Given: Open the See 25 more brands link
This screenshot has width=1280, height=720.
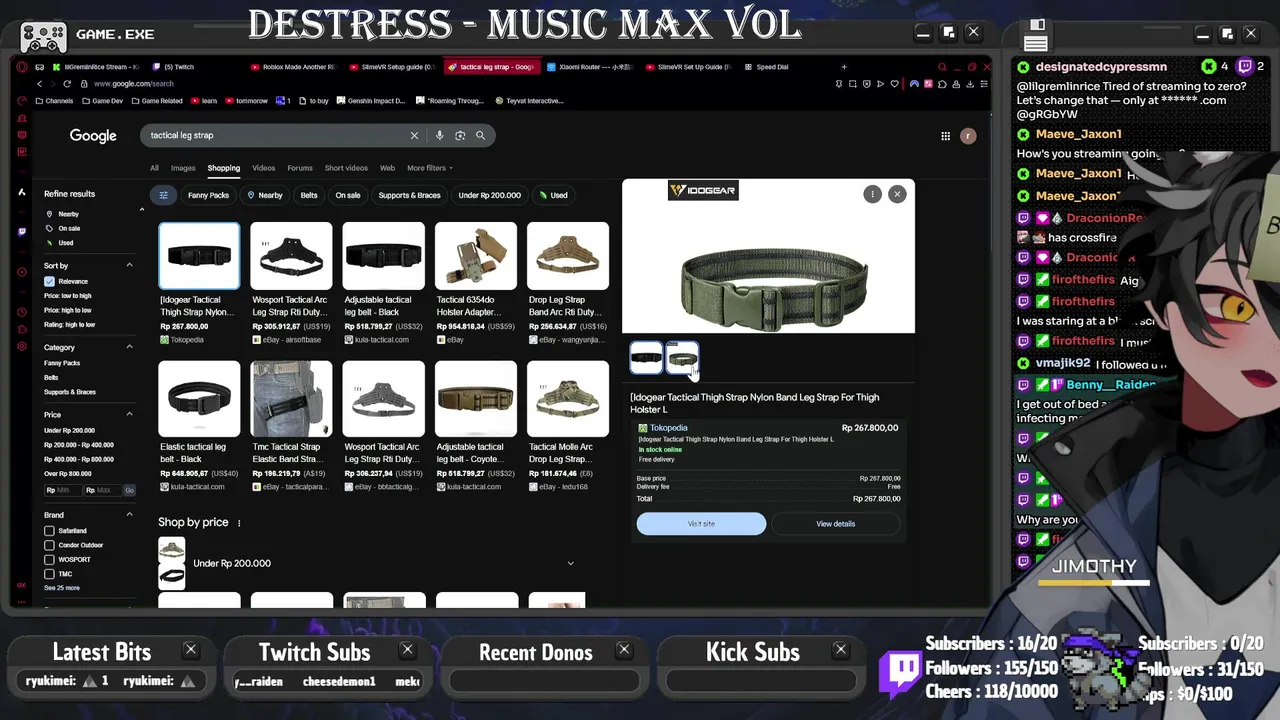Looking at the screenshot, I should 62,588.
